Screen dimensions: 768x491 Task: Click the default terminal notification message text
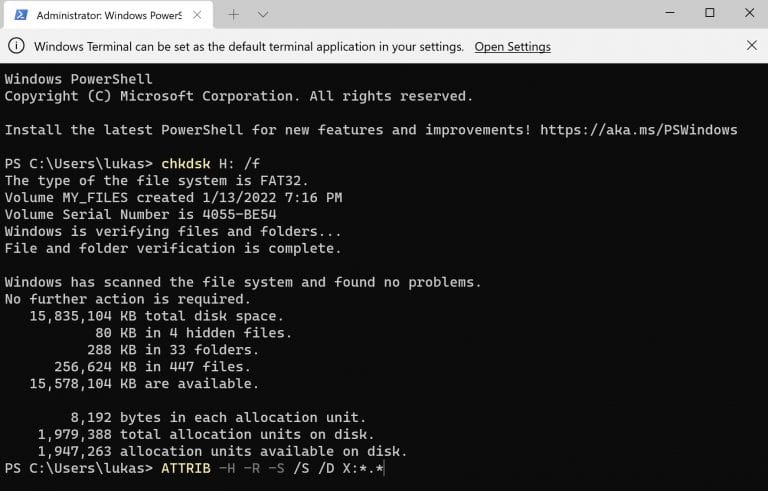coord(249,47)
